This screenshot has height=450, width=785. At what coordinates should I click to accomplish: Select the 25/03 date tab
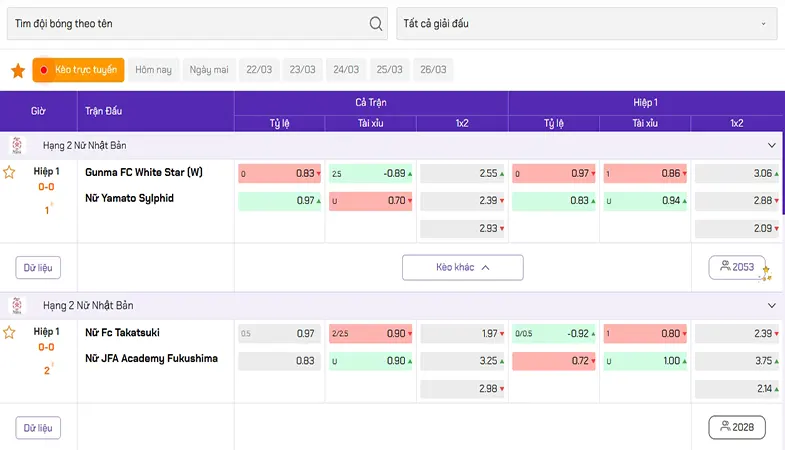pyautogui.click(x=389, y=70)
